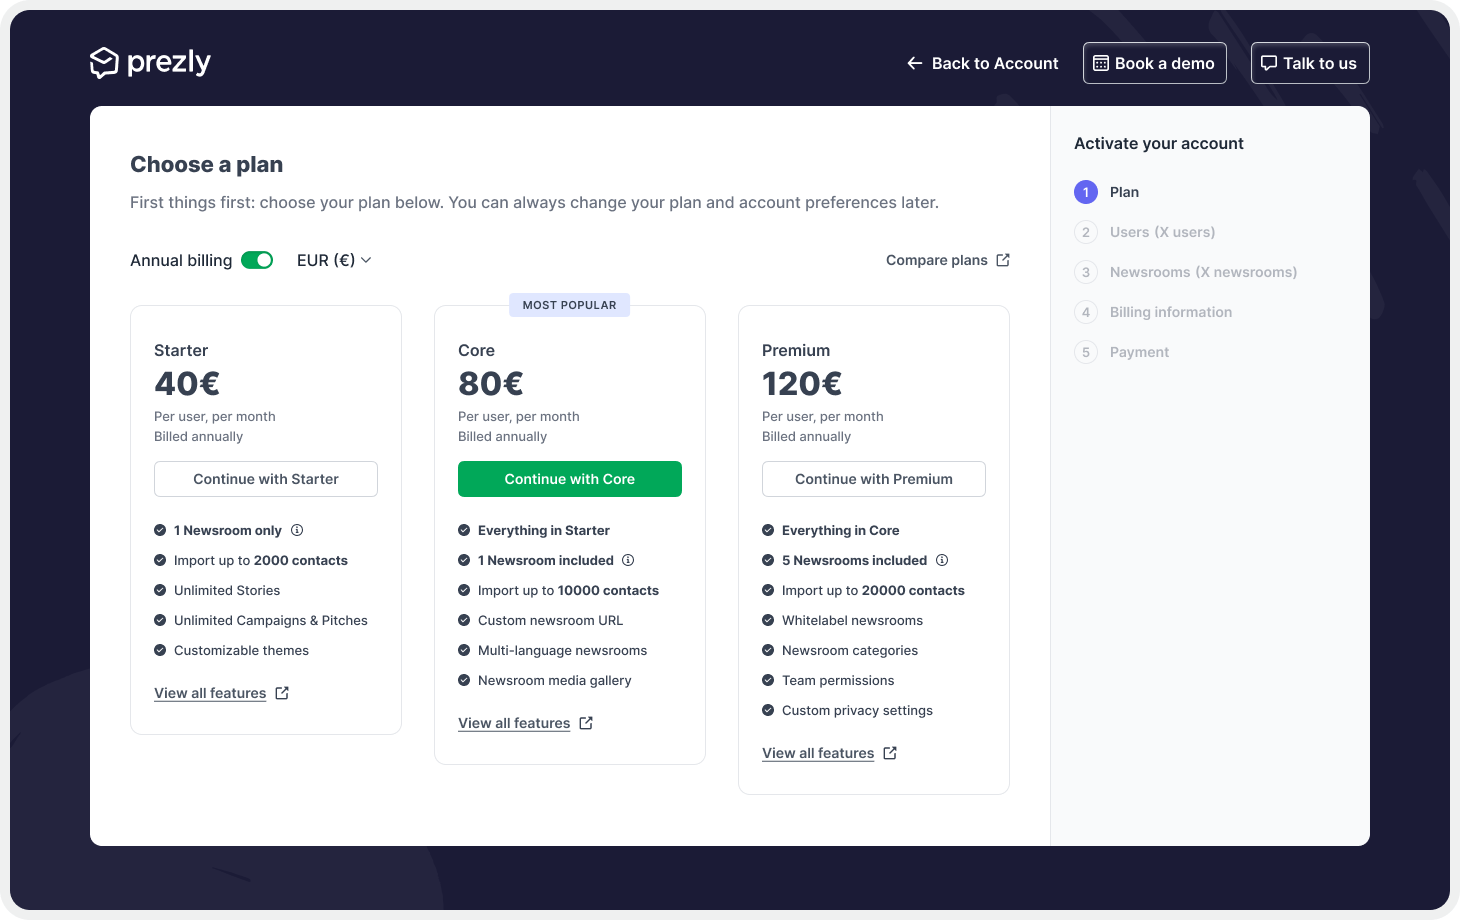The width and height of the screenshot is (1460, 920).
Task: Click external link icon in Core's View all features
Action: point(586,723)
